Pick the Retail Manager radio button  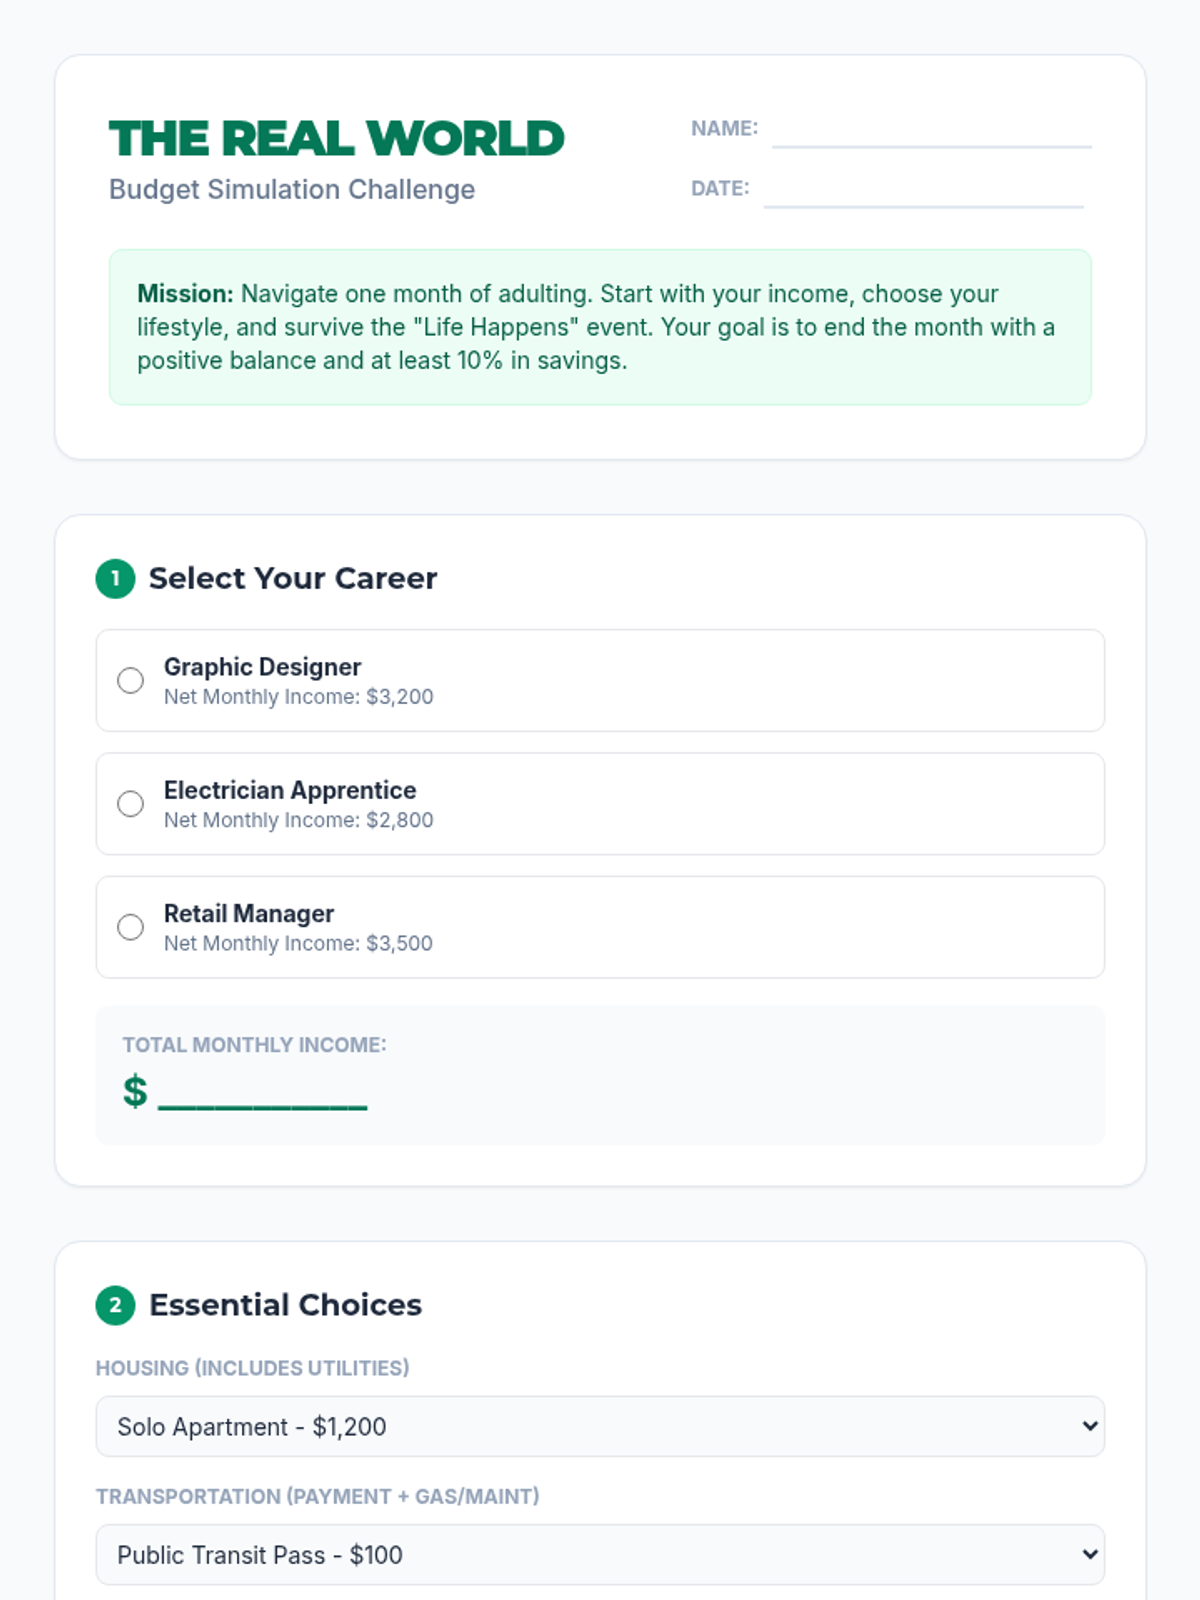pyautogui.click(x=130, y=927)
